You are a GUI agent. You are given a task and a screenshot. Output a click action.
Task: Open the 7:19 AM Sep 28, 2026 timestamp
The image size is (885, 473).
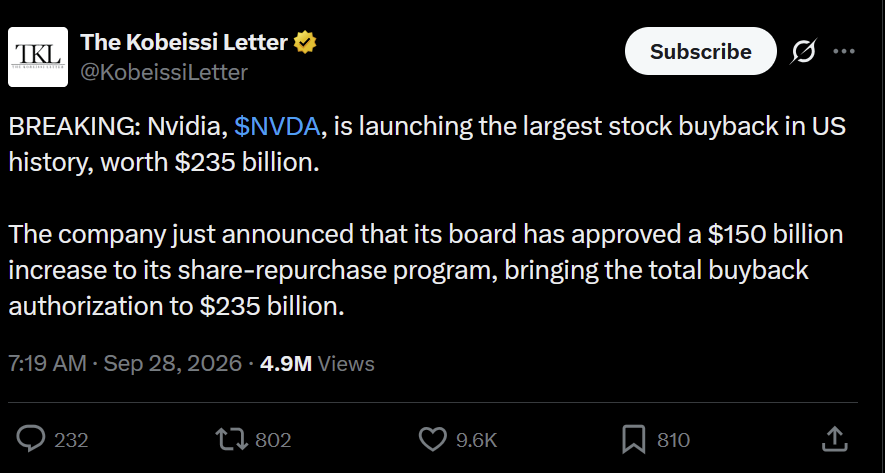(125, 363)
